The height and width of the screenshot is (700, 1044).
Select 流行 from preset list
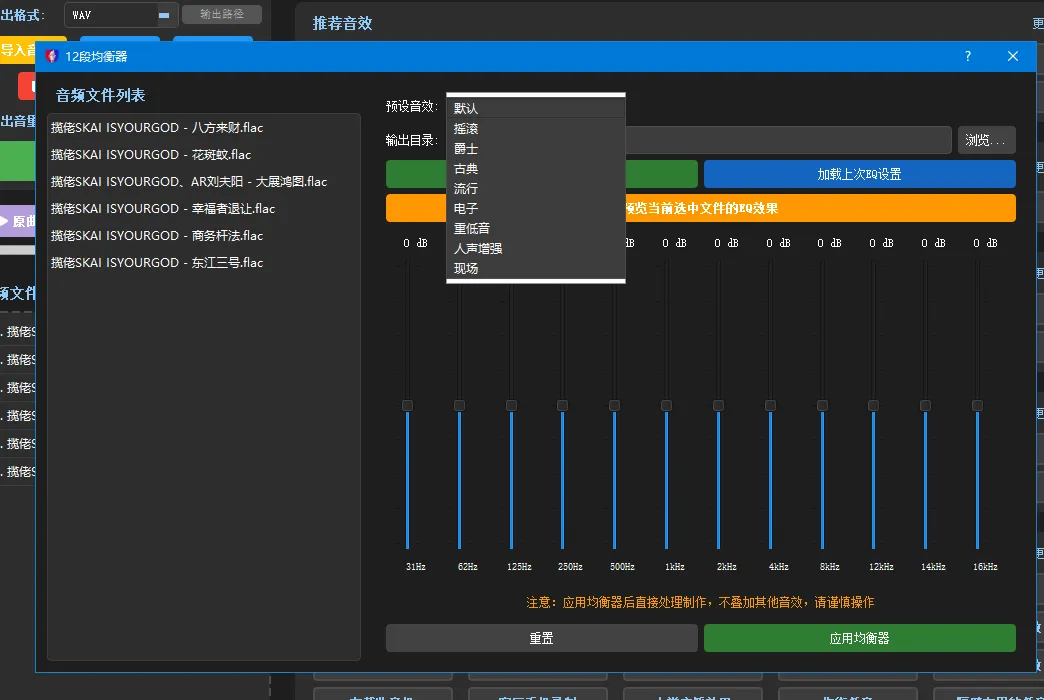535,188
